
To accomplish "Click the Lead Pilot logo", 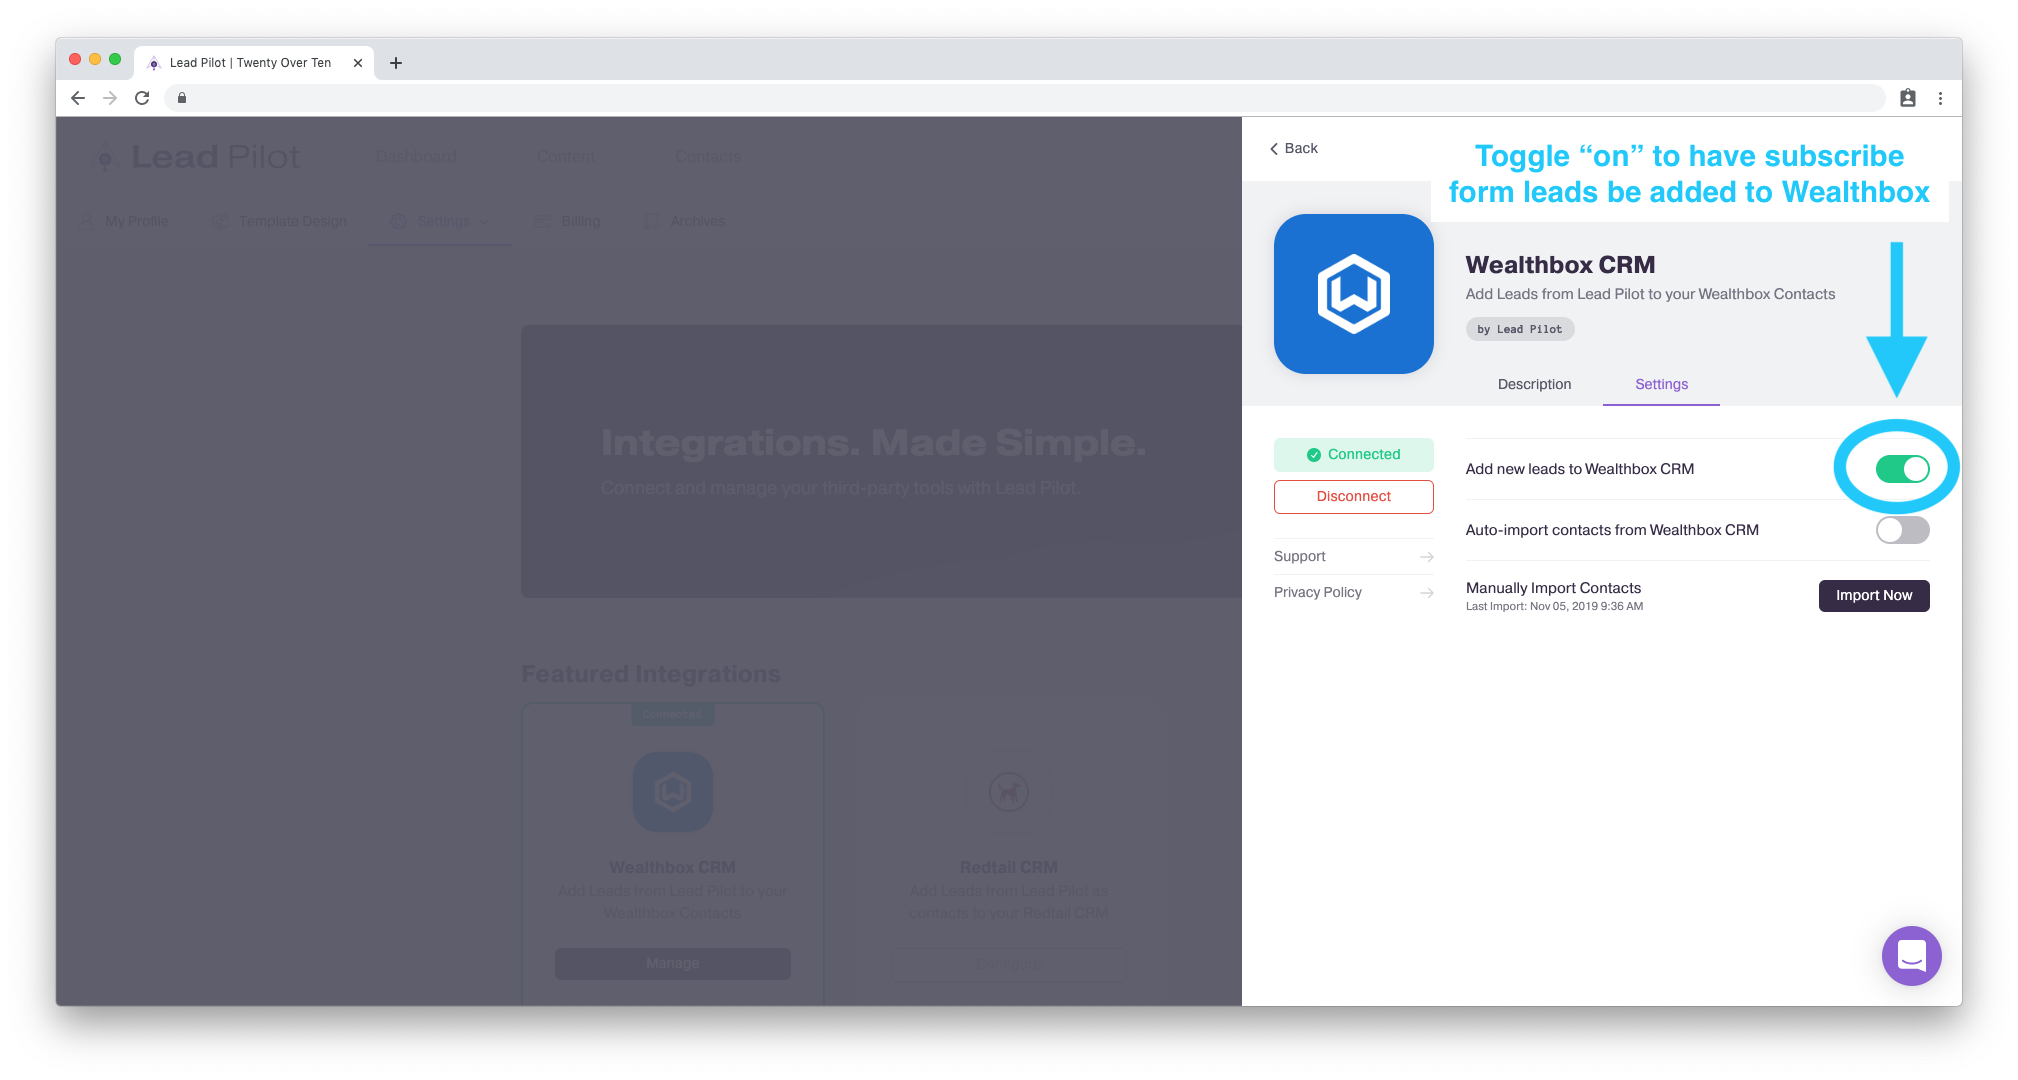I will click(196, 157).
